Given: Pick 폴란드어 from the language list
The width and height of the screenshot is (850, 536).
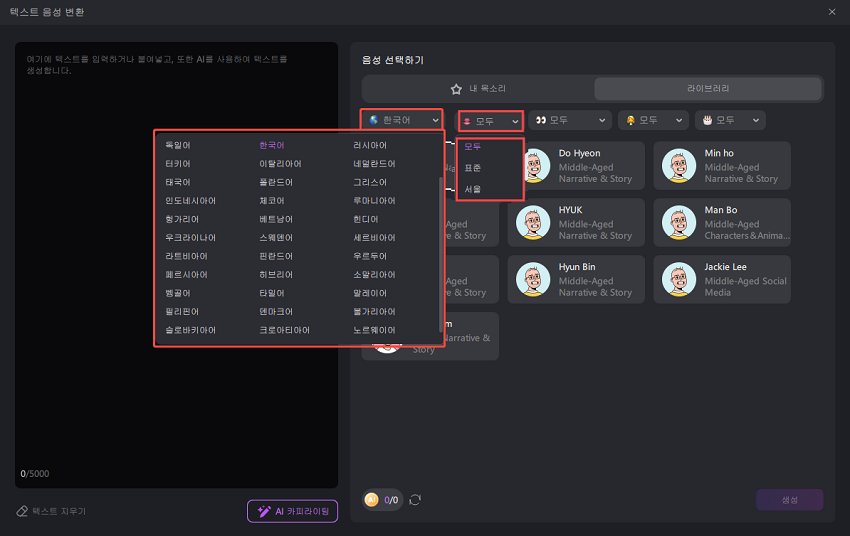Looking at the screenshot, I should [276, 182].
